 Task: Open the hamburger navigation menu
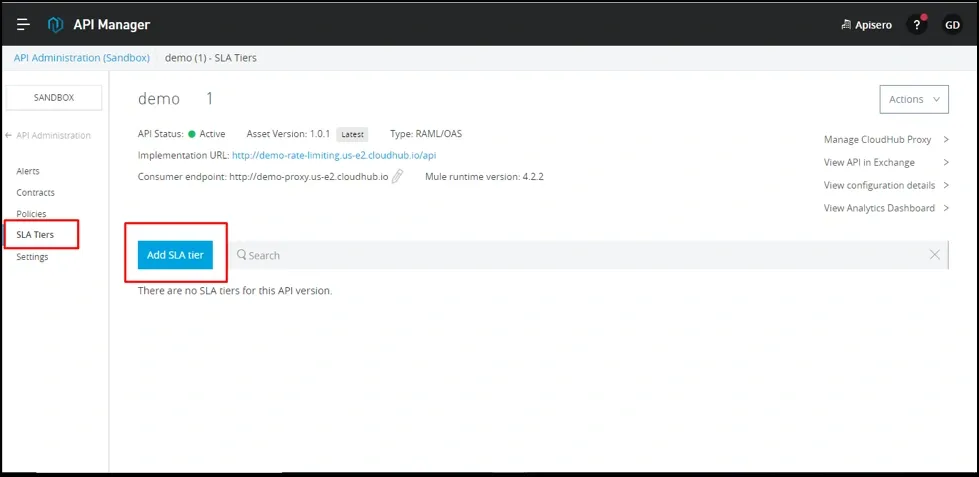[x=23, y=24]
